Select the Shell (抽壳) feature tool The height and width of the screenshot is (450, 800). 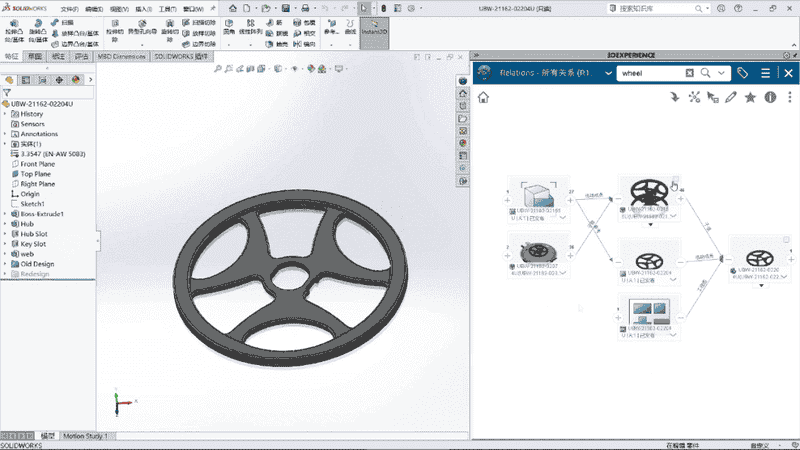[277, 44]
